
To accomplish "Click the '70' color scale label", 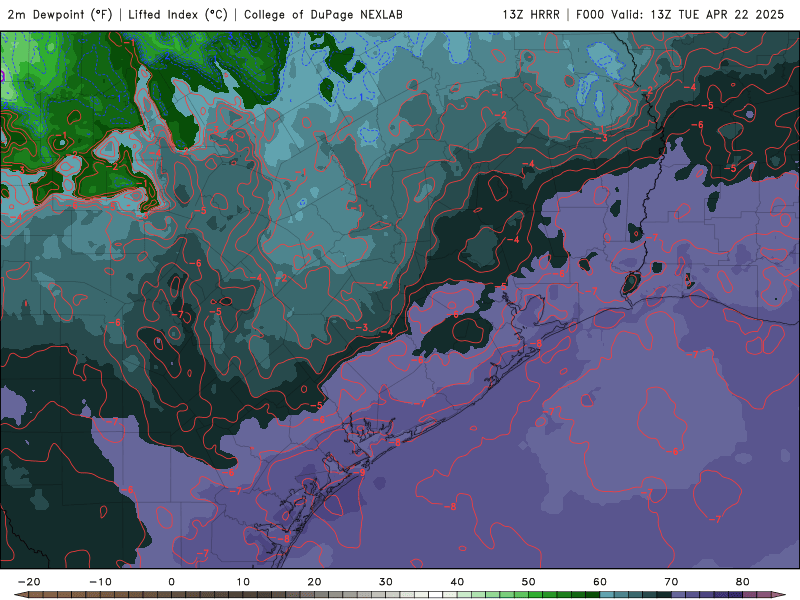I will (x=671, y=582).
